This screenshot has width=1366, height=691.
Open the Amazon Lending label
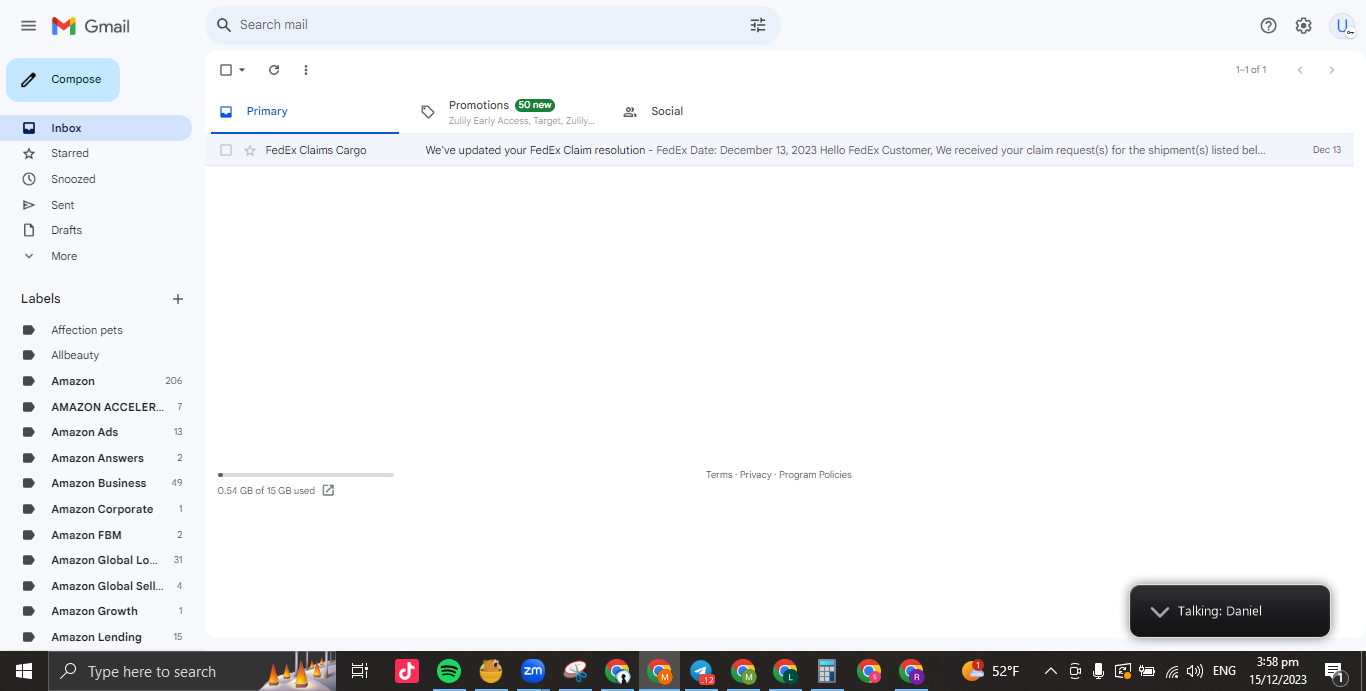click(x=96, y=637)
